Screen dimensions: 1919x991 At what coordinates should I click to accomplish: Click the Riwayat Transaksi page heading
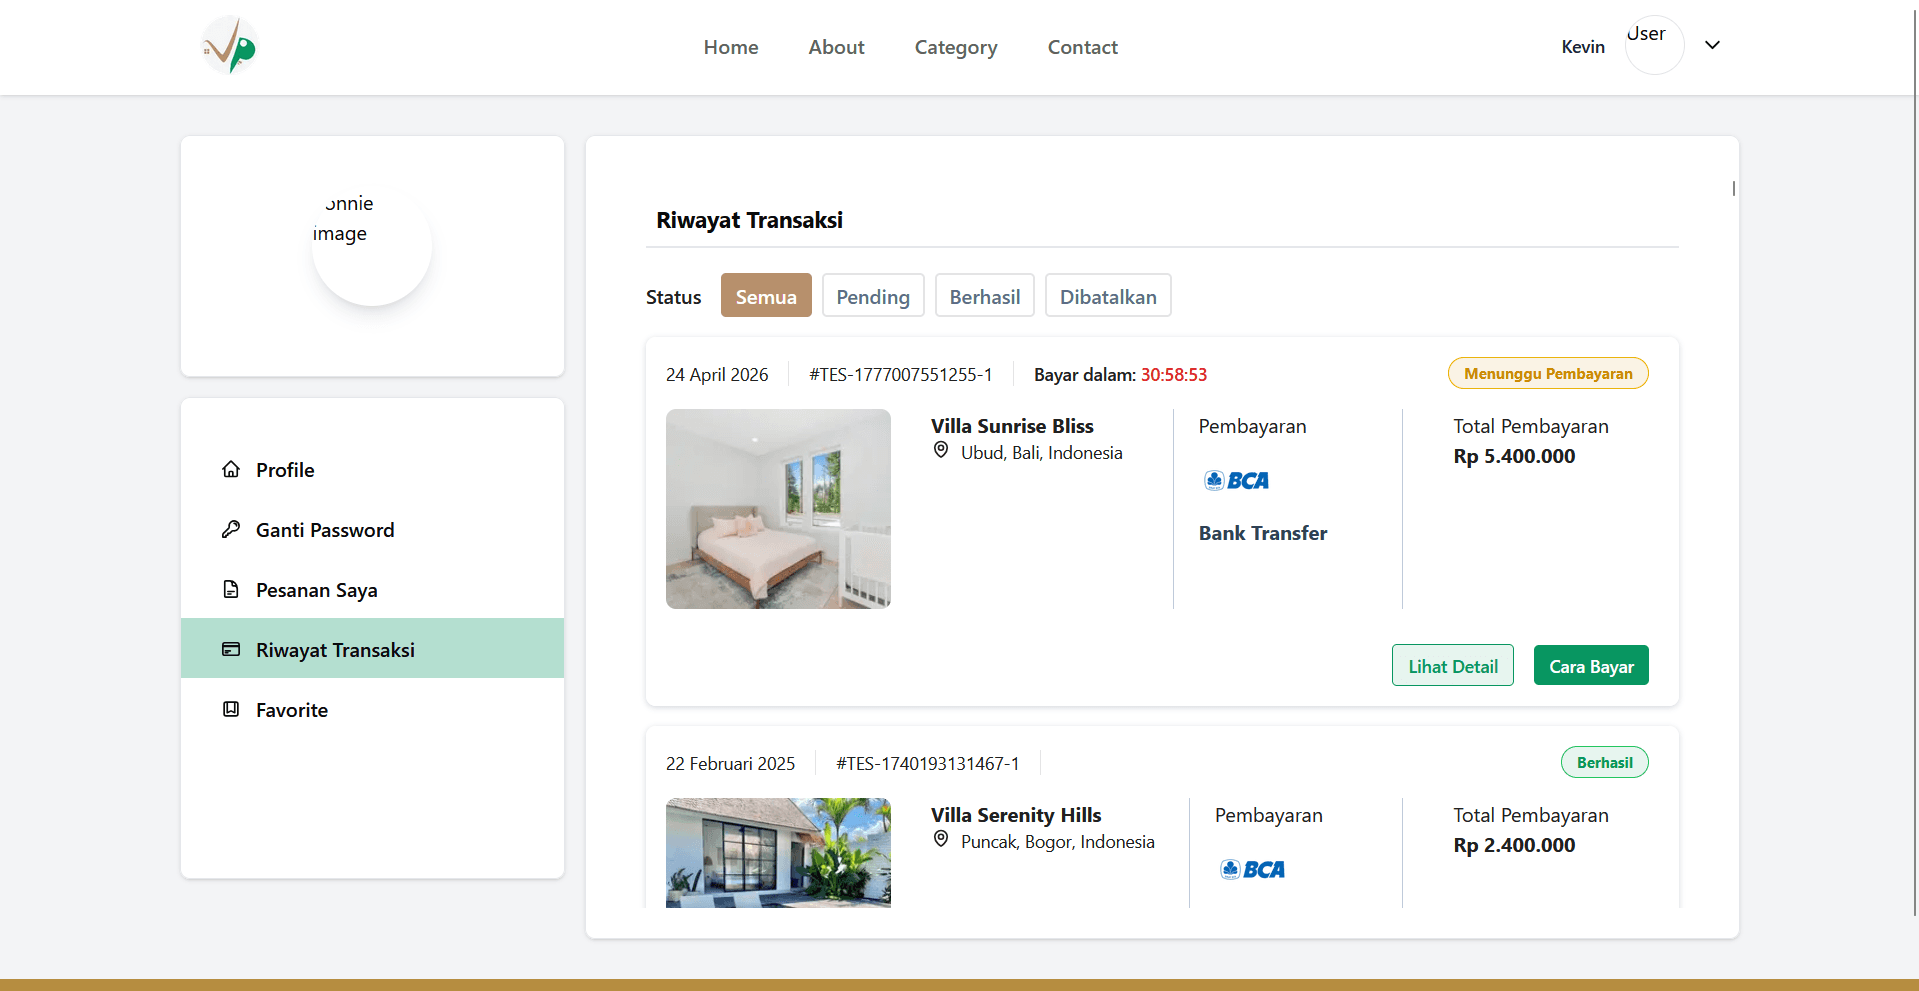tap(749, 220)
